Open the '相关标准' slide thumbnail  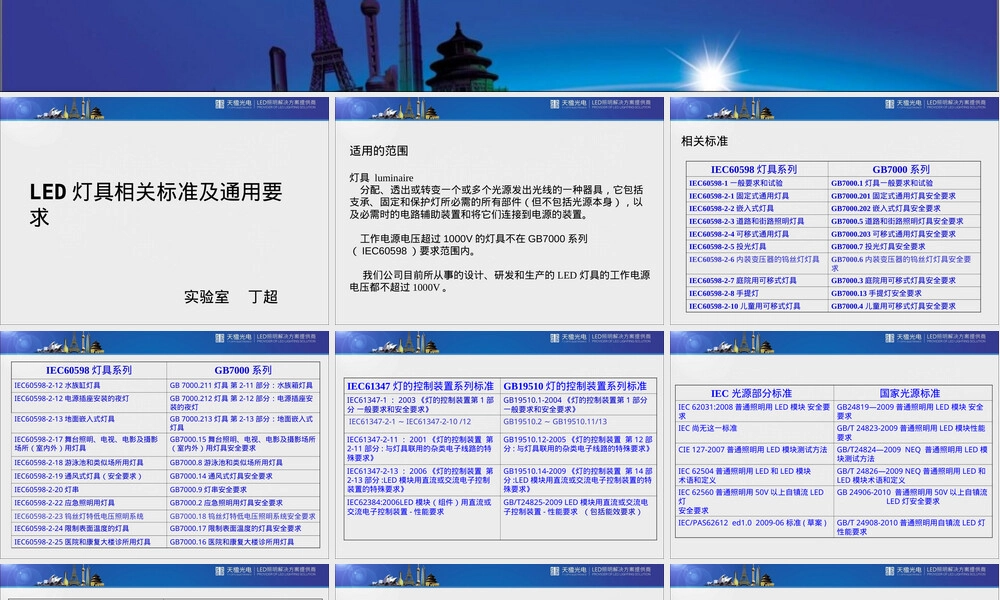pos(835,210)
